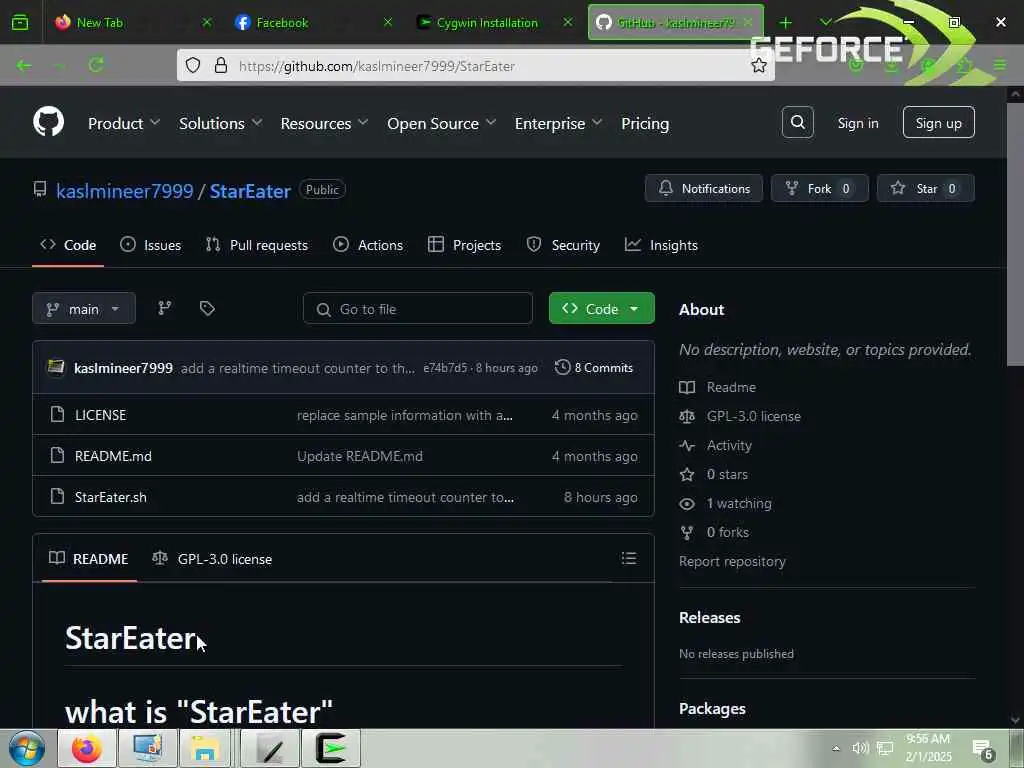
Task: Click the Notifications button
Action: coord(703,188)
